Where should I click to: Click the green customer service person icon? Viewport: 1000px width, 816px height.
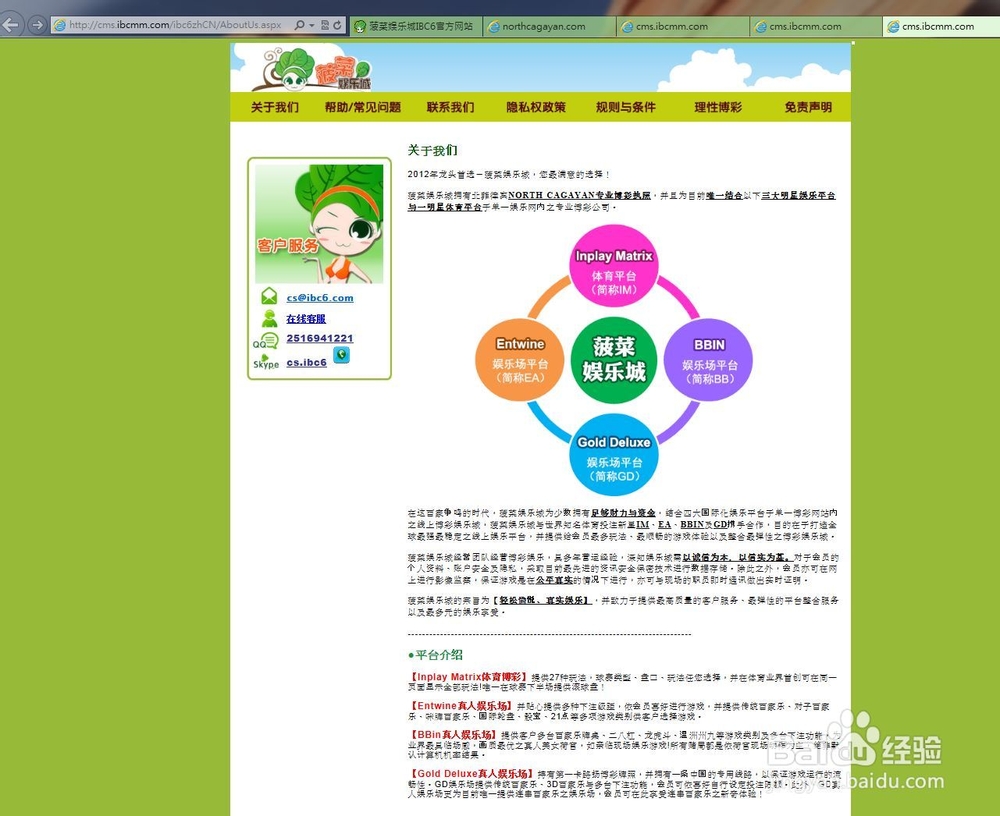tap(268, 318)
